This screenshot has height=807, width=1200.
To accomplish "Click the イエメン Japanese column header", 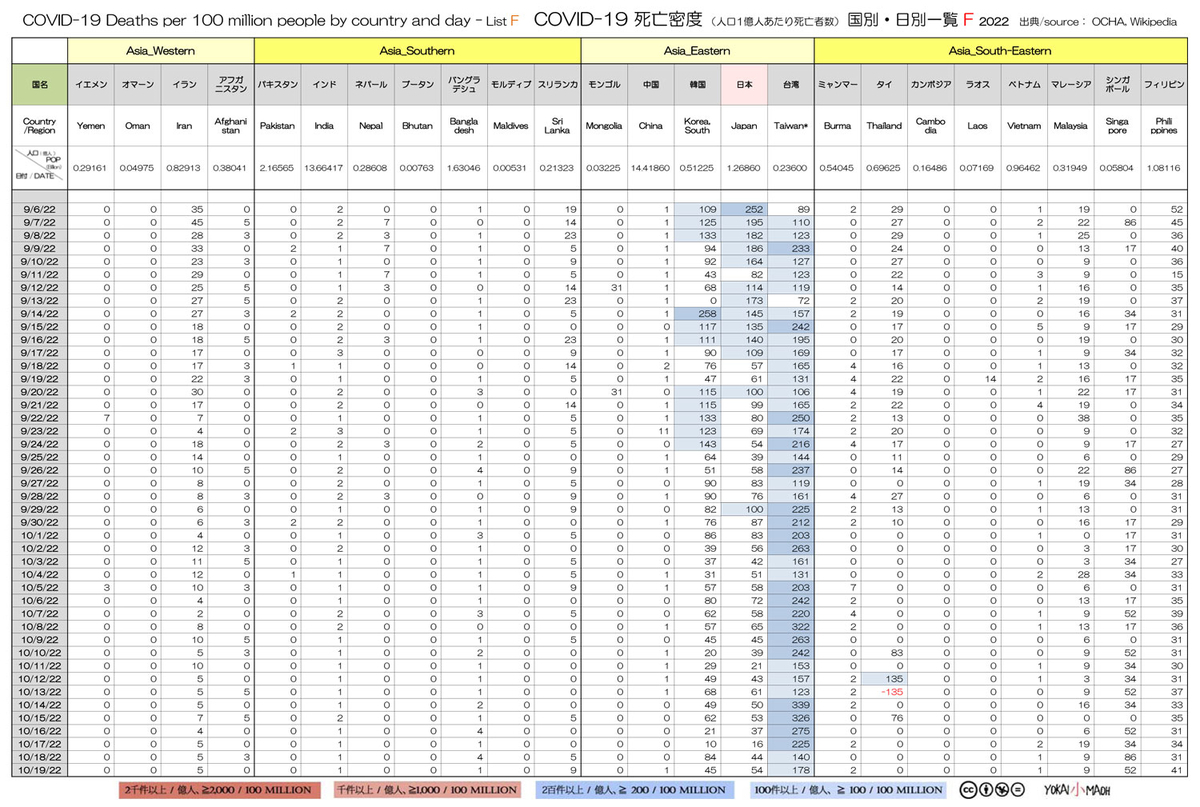I will 91,86.
